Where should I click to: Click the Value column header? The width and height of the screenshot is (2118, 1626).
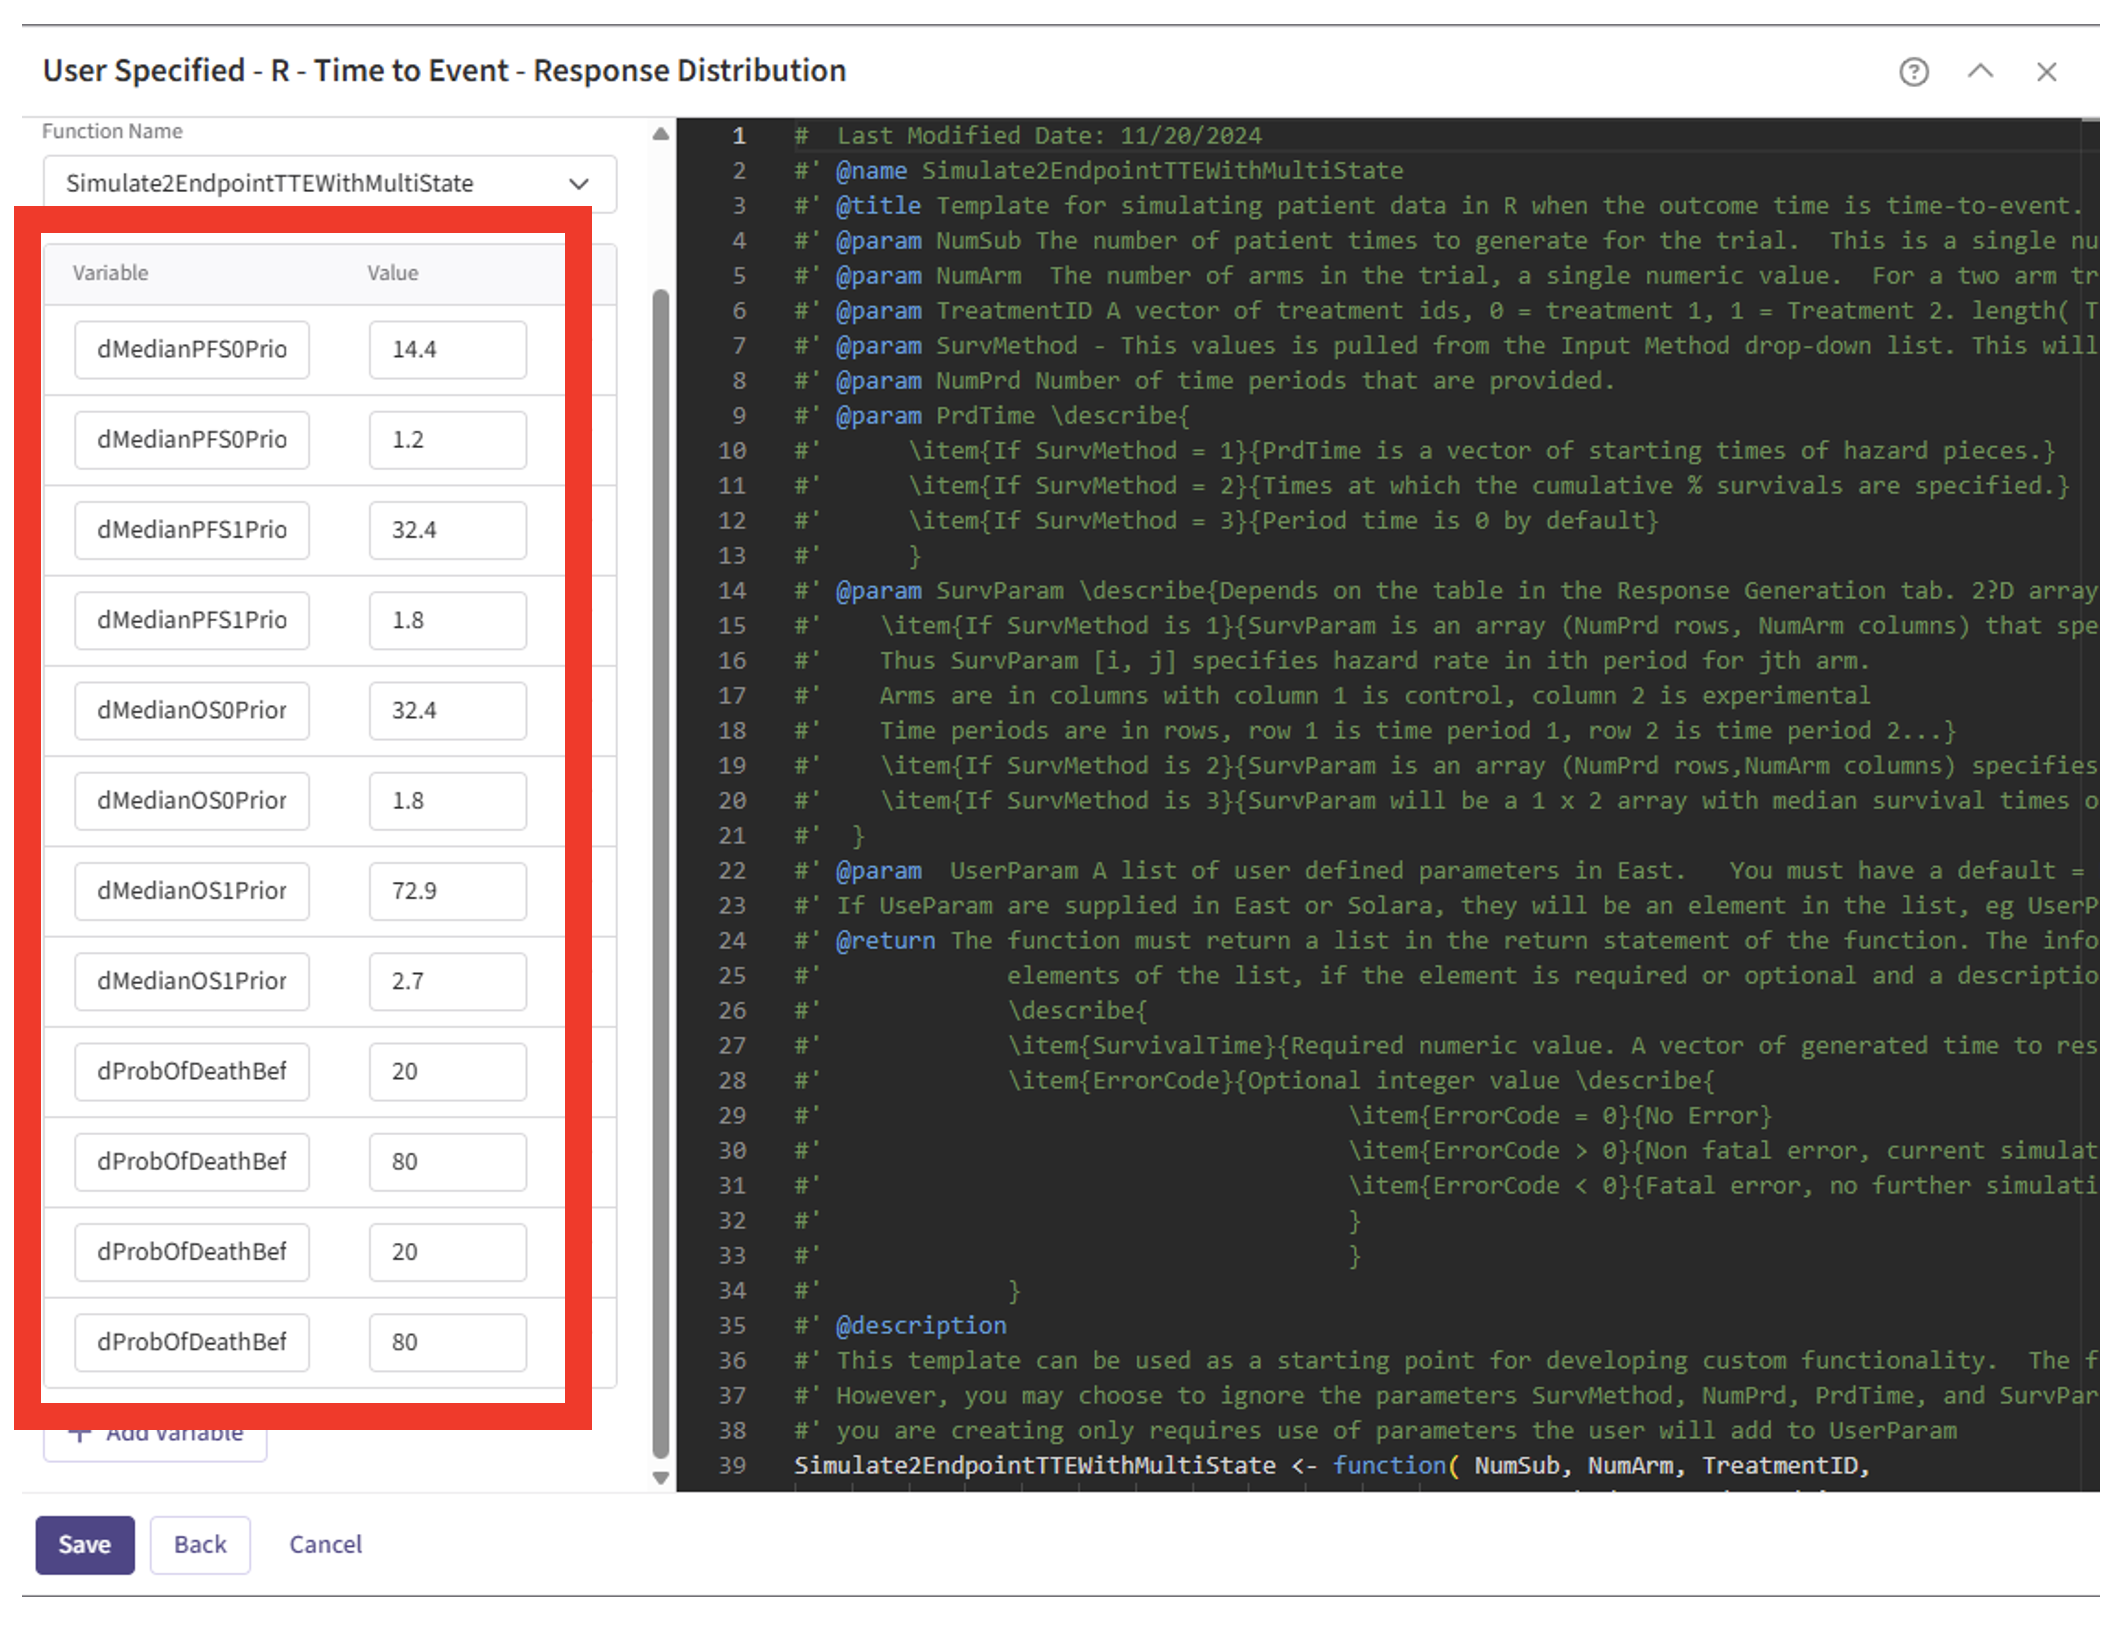[392, 273]
